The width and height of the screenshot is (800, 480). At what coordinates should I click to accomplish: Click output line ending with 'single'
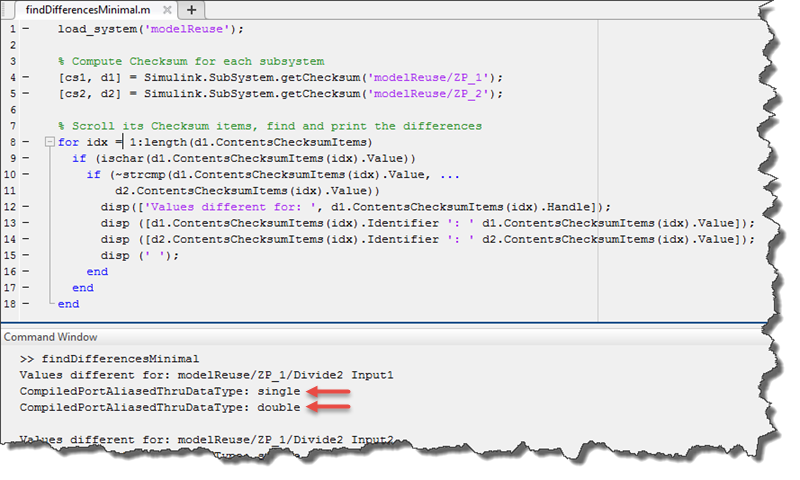[x=160, y=390]
